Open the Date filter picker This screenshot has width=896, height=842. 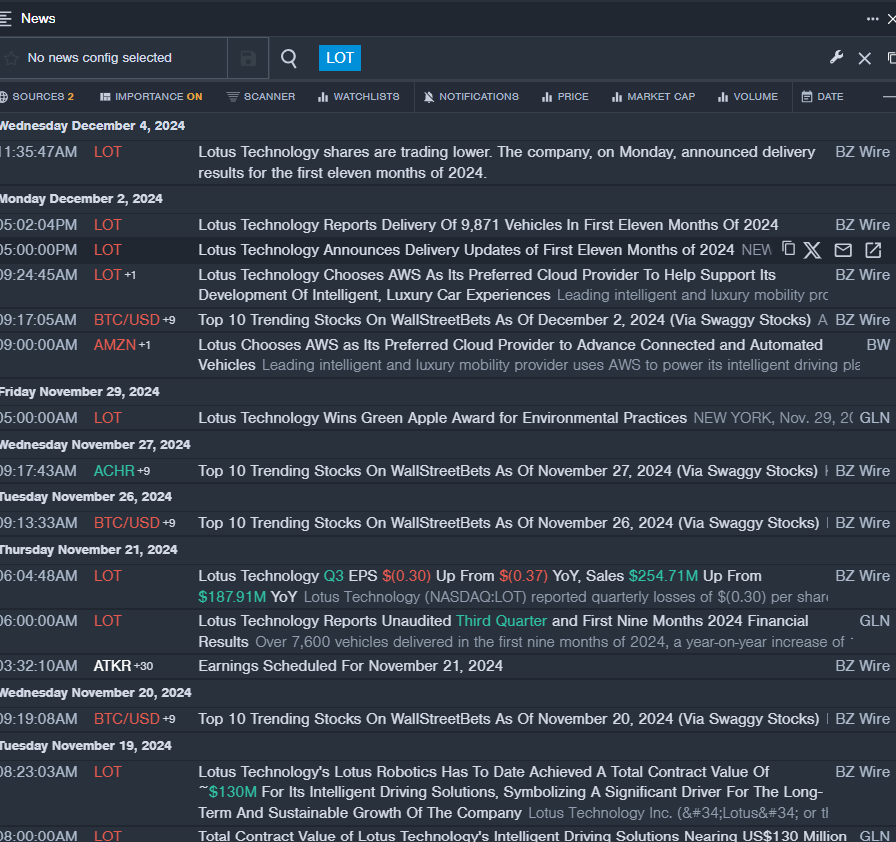(x=822, y=97)
